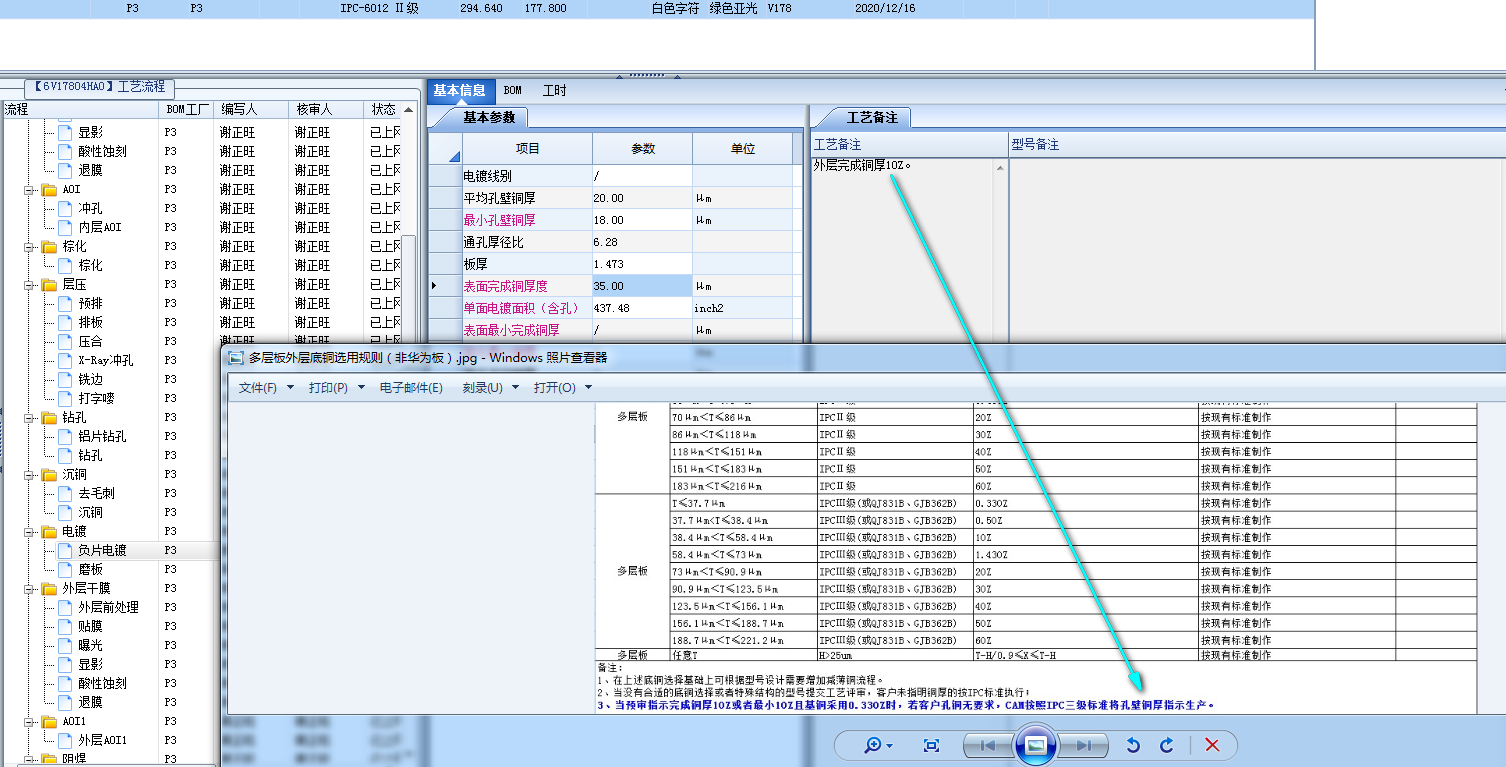Image resolution: width=1506 pixels, height=767 pixels.
Task: Select 外层AOI1 process step
Action: click(103, 740)
